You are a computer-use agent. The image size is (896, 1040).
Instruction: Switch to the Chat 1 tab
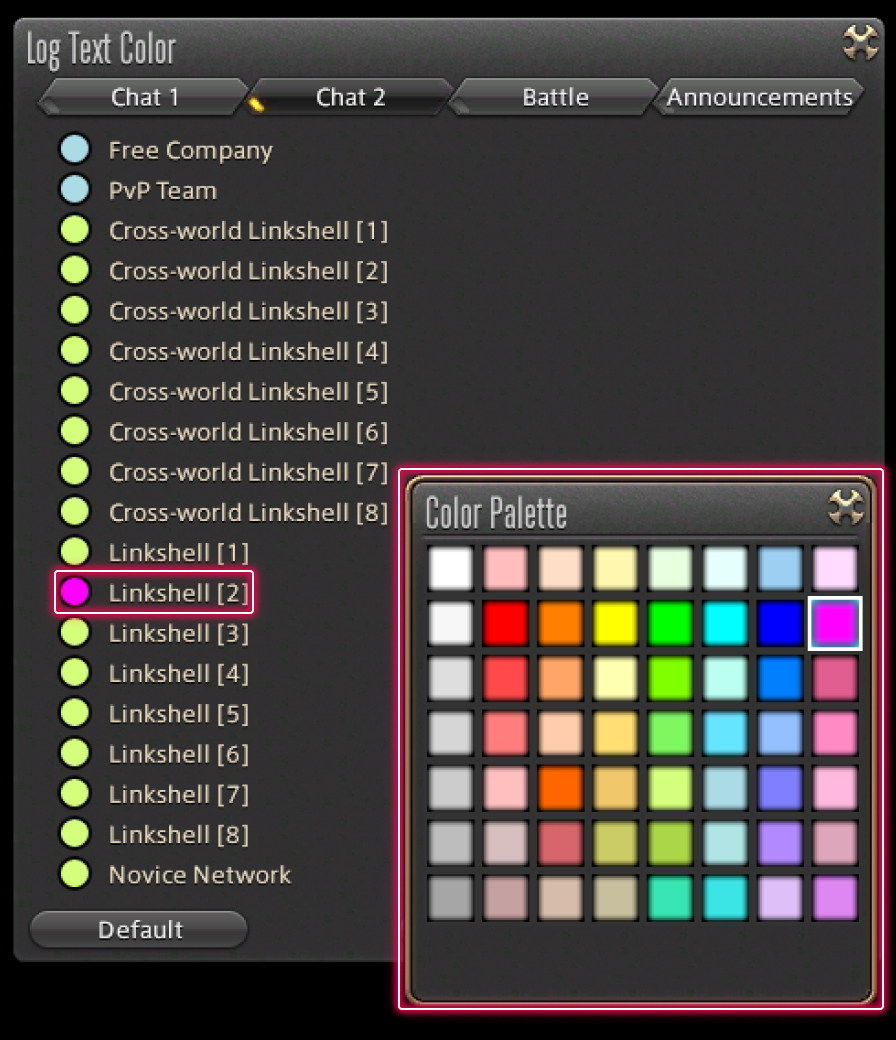click(144, 97)
